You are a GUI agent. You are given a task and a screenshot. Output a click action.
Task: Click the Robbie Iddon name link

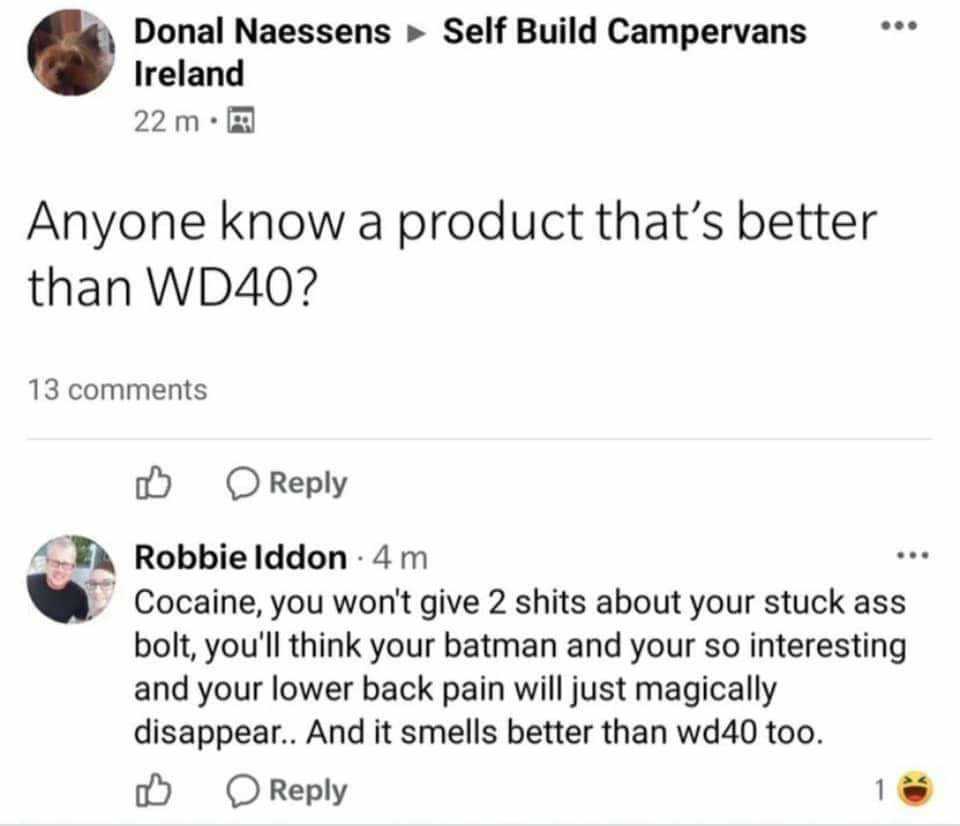click(240, 557)
